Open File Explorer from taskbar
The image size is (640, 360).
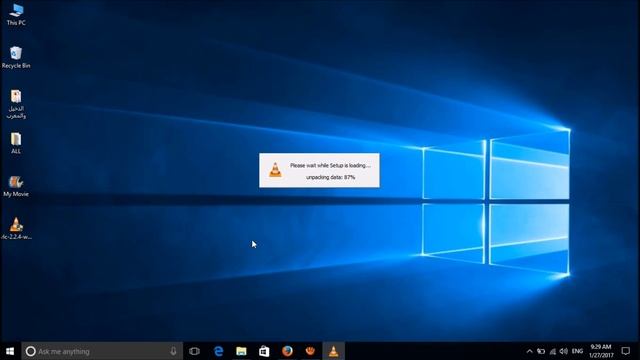click(241, 351)
